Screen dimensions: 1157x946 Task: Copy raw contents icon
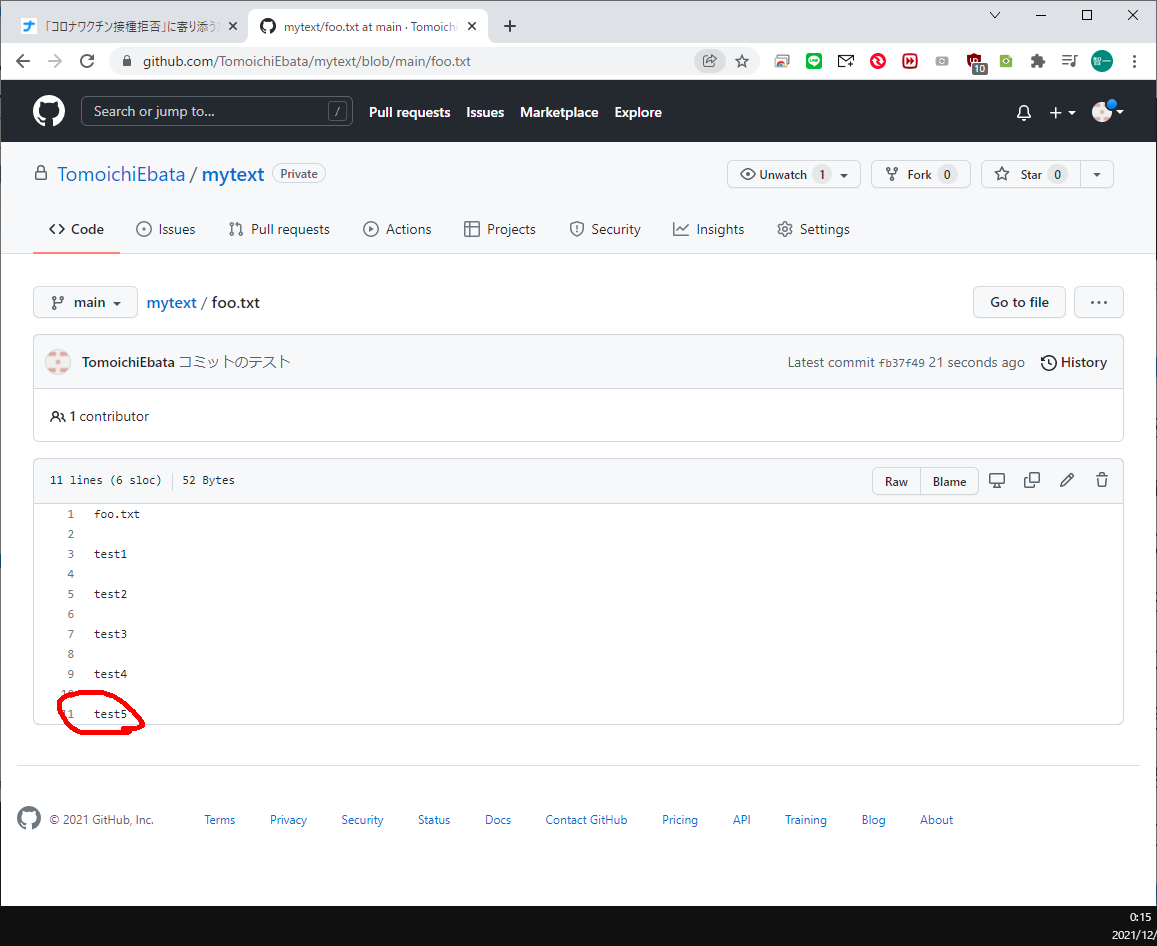coord(1032,481)
